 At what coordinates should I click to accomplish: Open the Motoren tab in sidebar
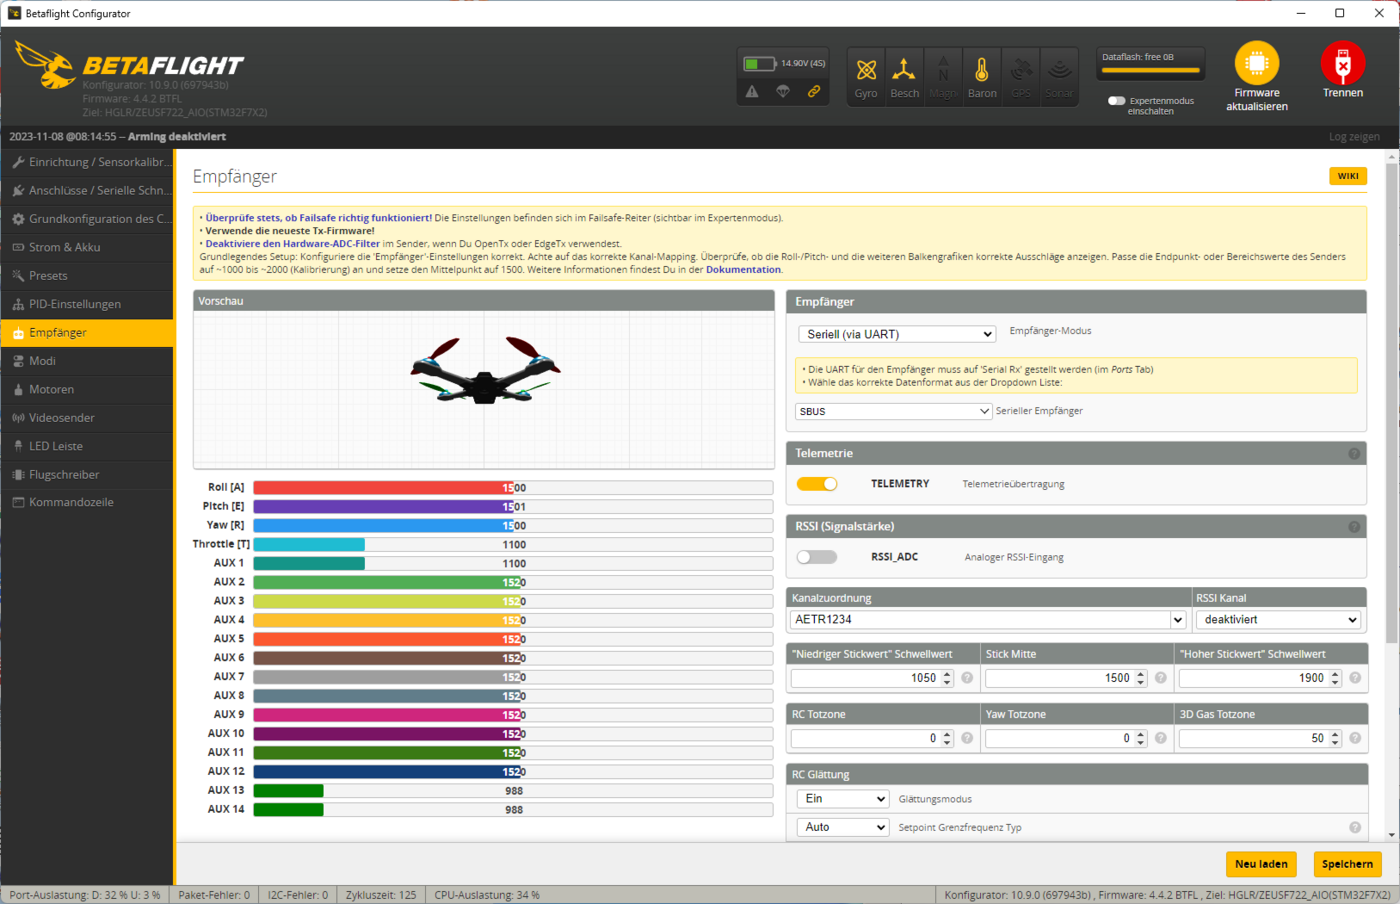coord(52,389)
